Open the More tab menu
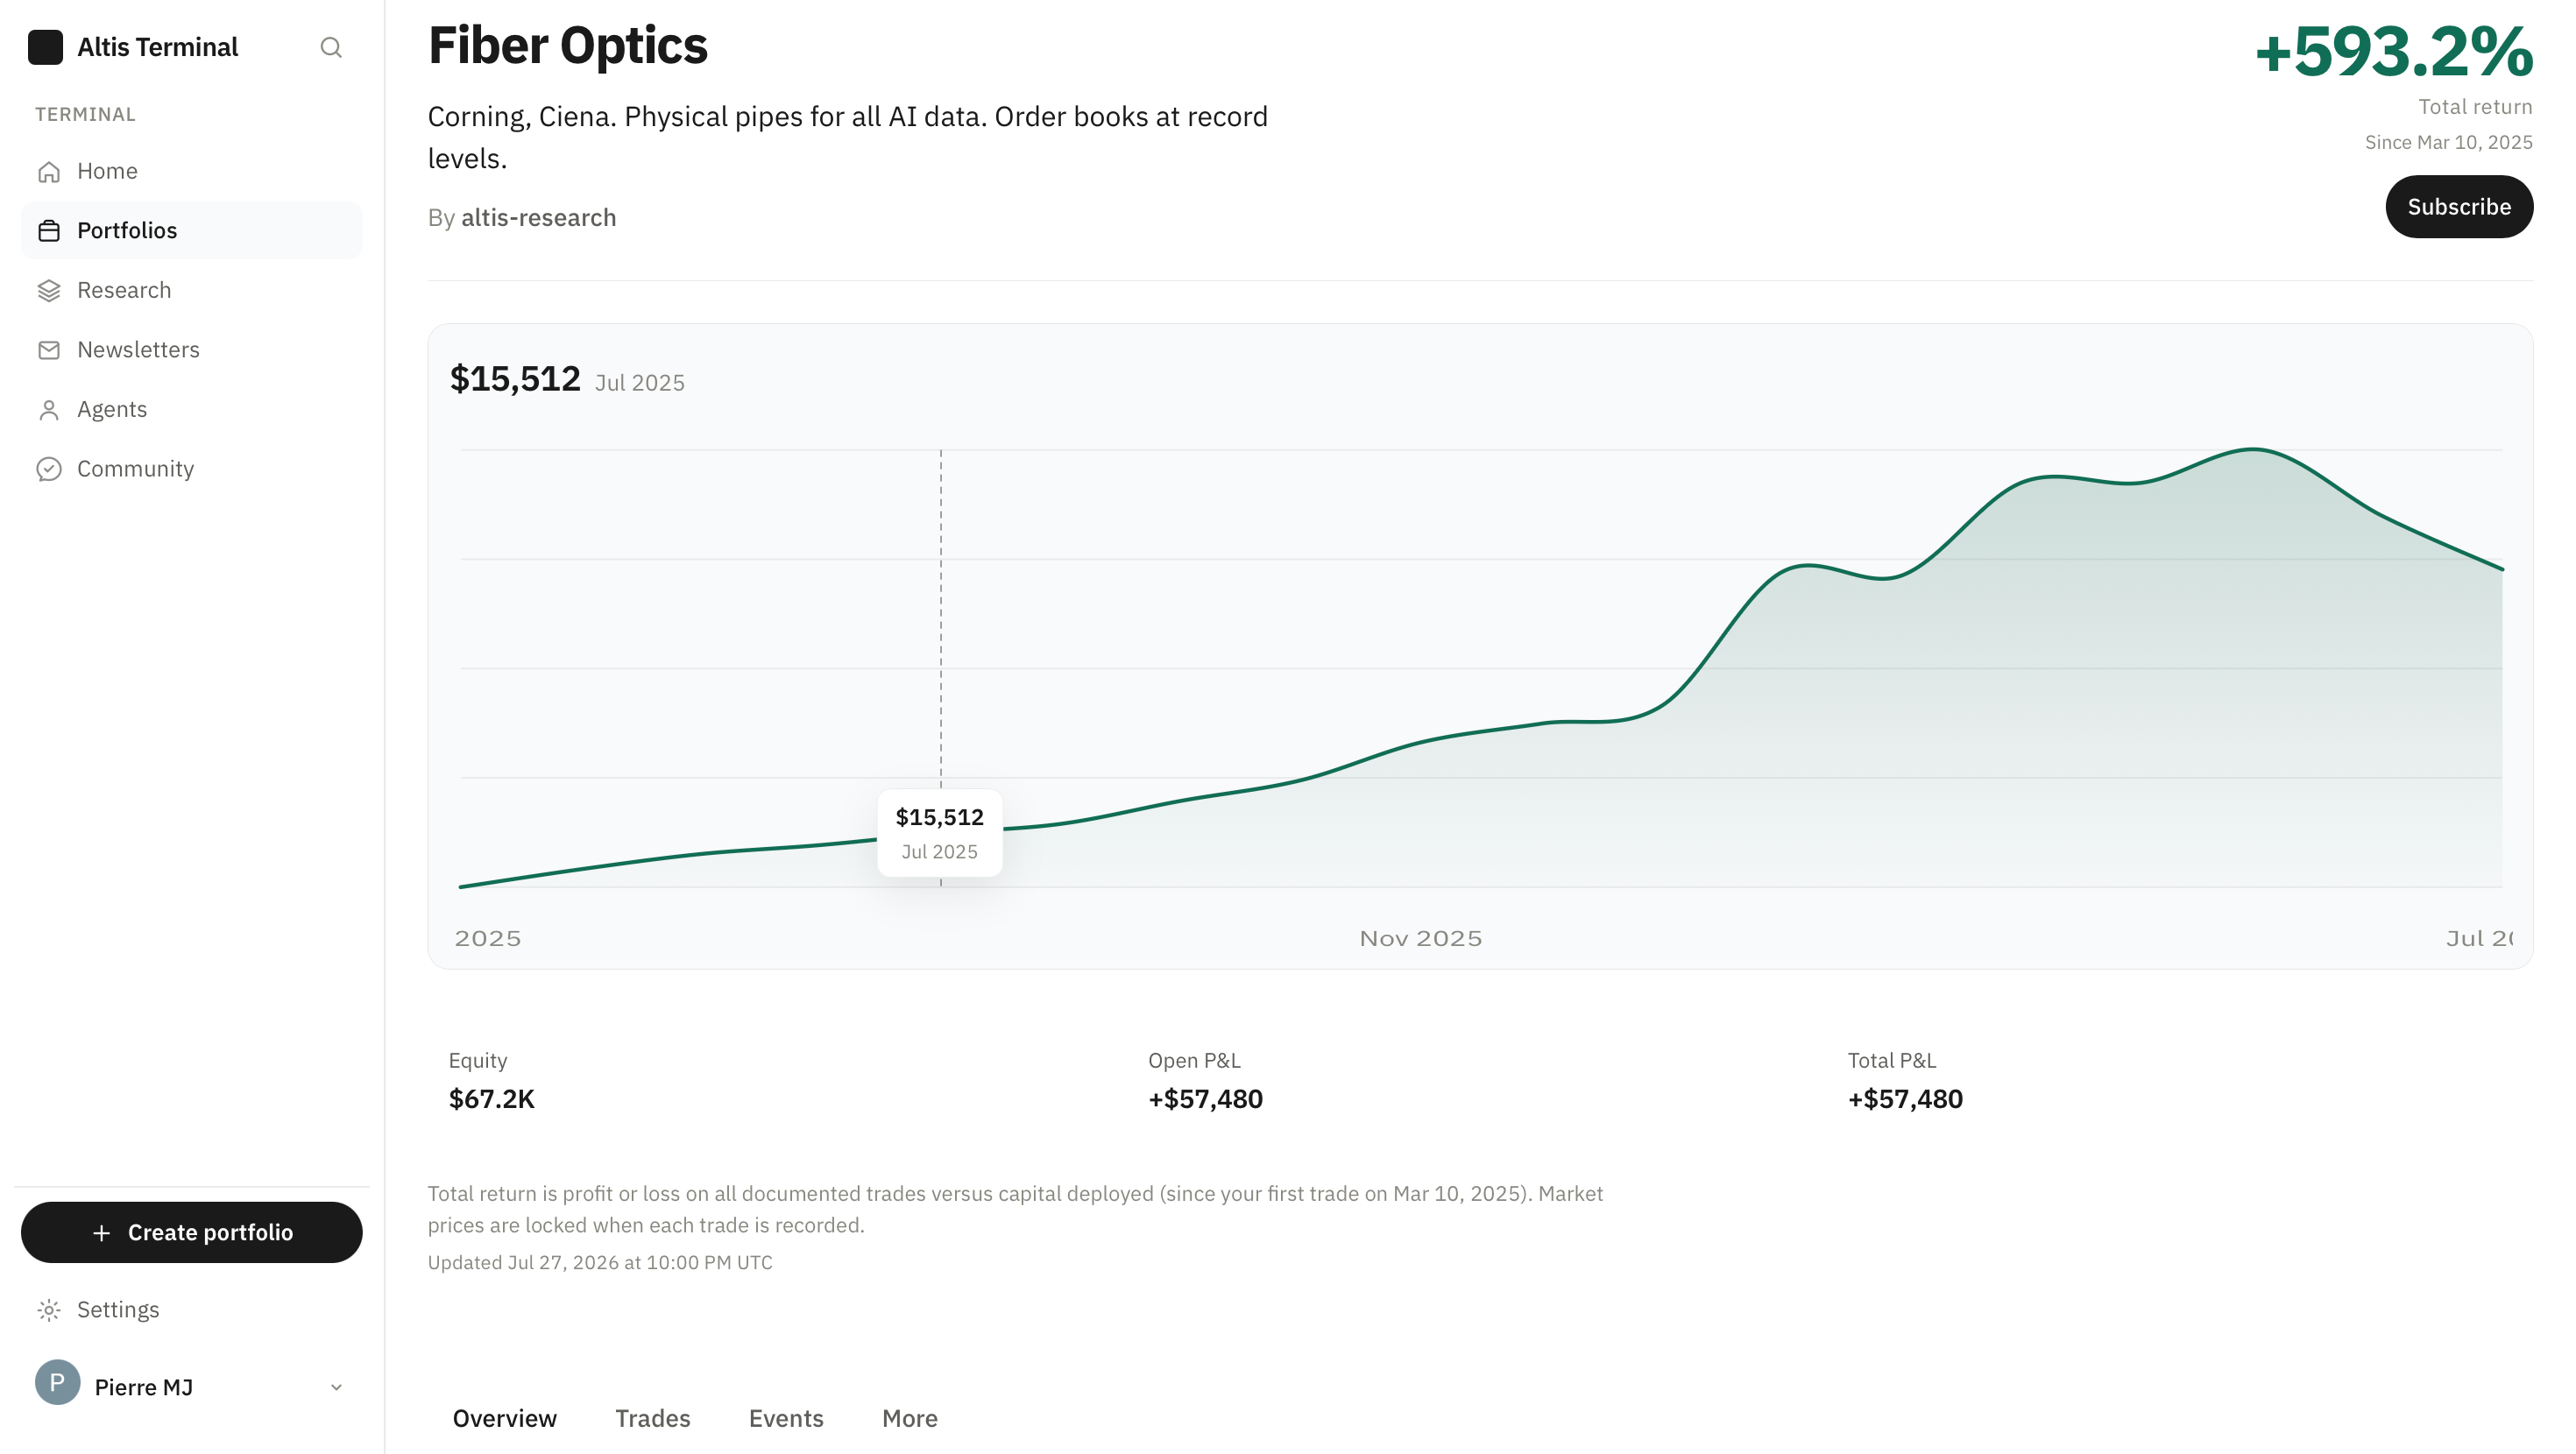Screen dimensions: 2576x1454 click(x=909, y=1418)
